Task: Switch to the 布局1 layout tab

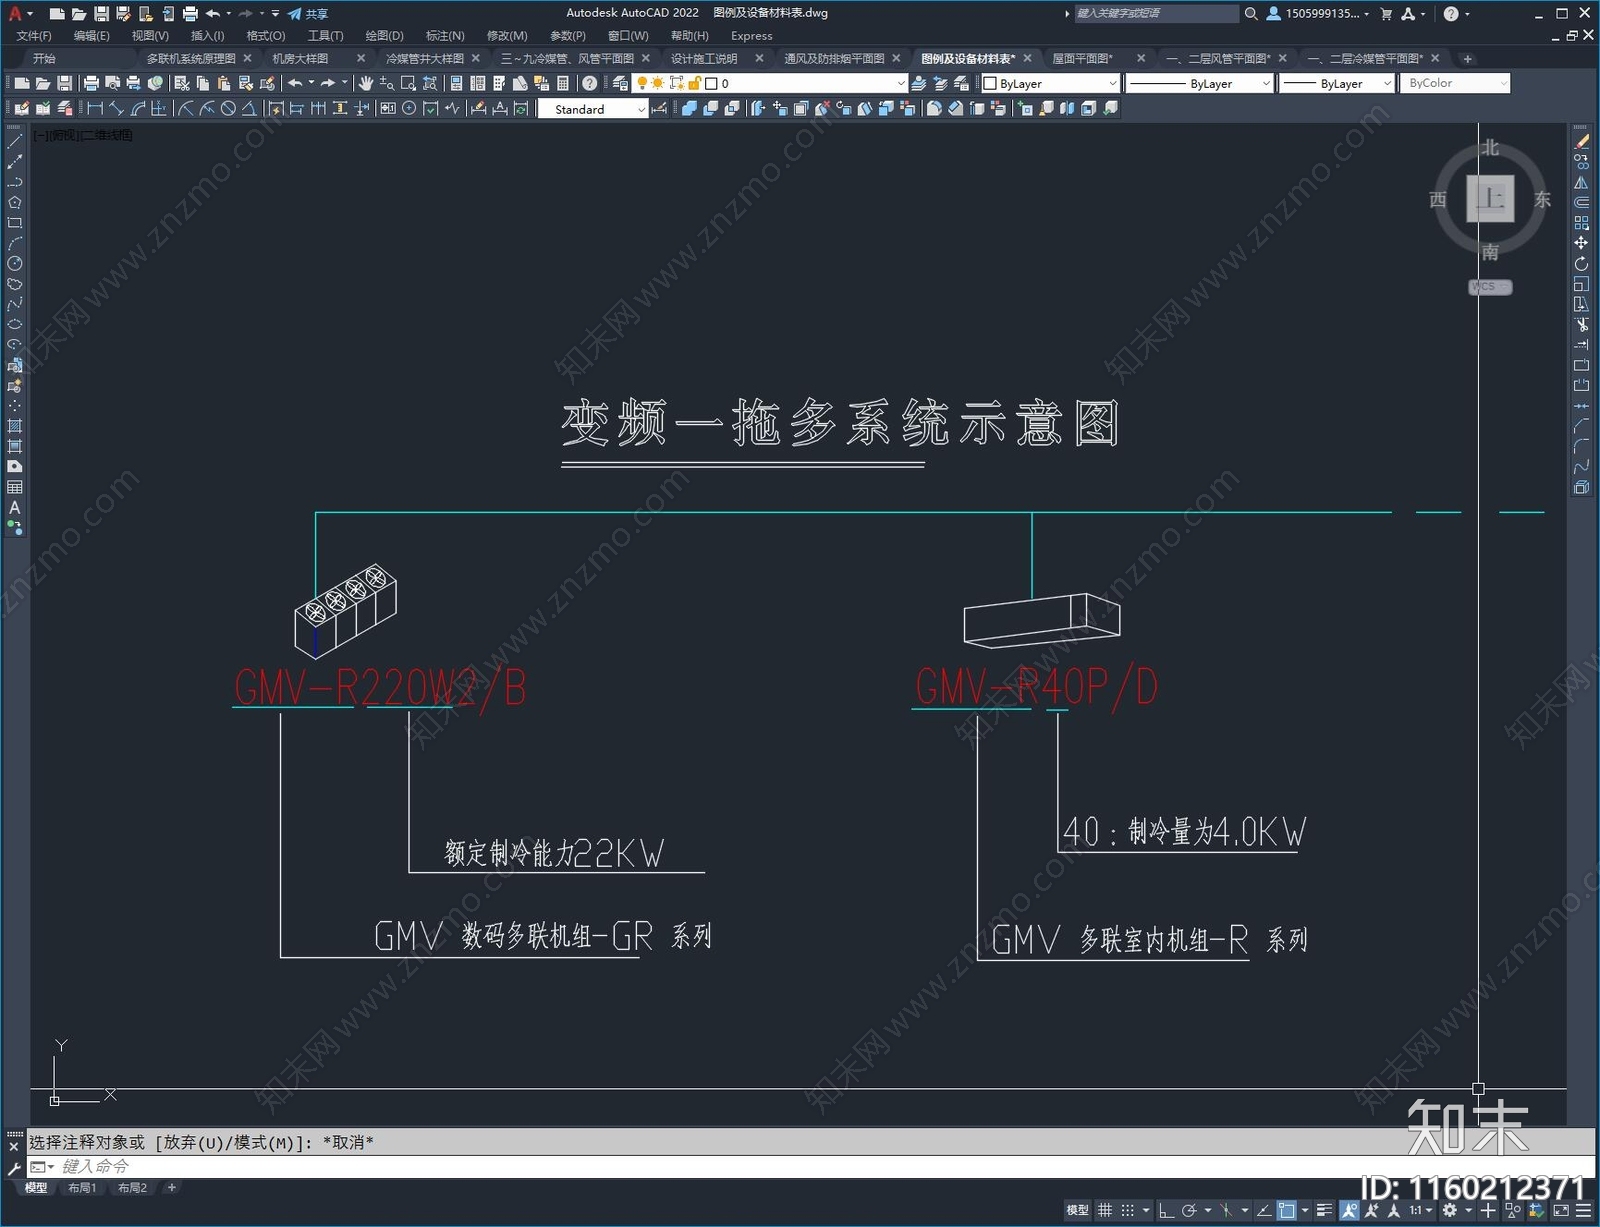Action: [x=82, y=1188]
